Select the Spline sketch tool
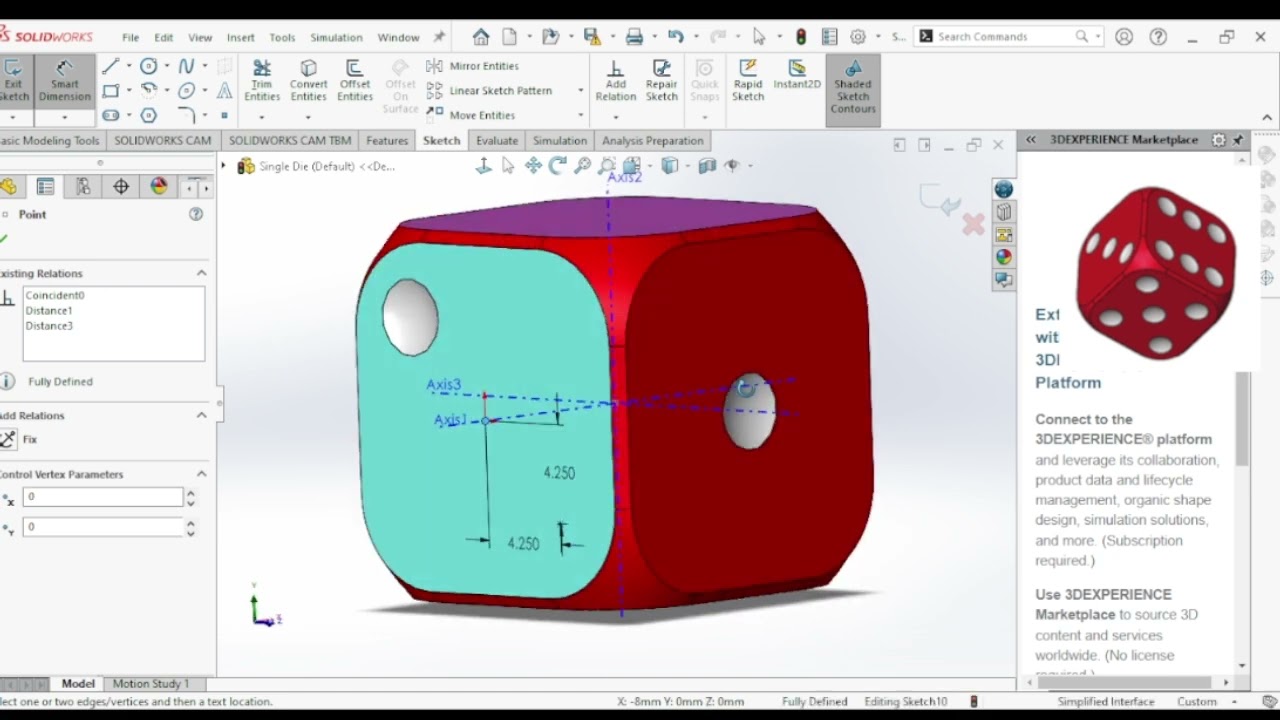1280x720 pixels. (x=186, y=66)
